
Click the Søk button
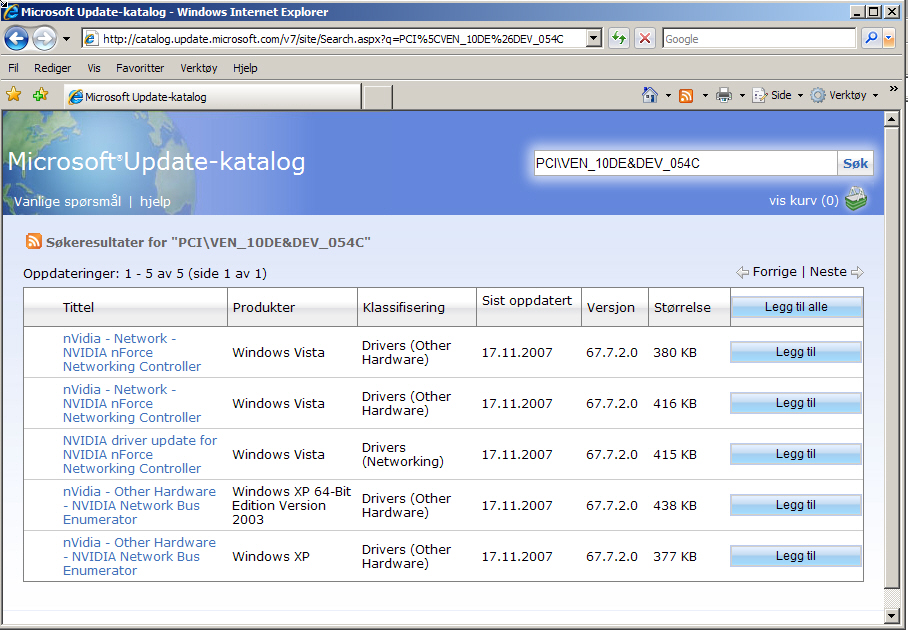coord(855,163)
